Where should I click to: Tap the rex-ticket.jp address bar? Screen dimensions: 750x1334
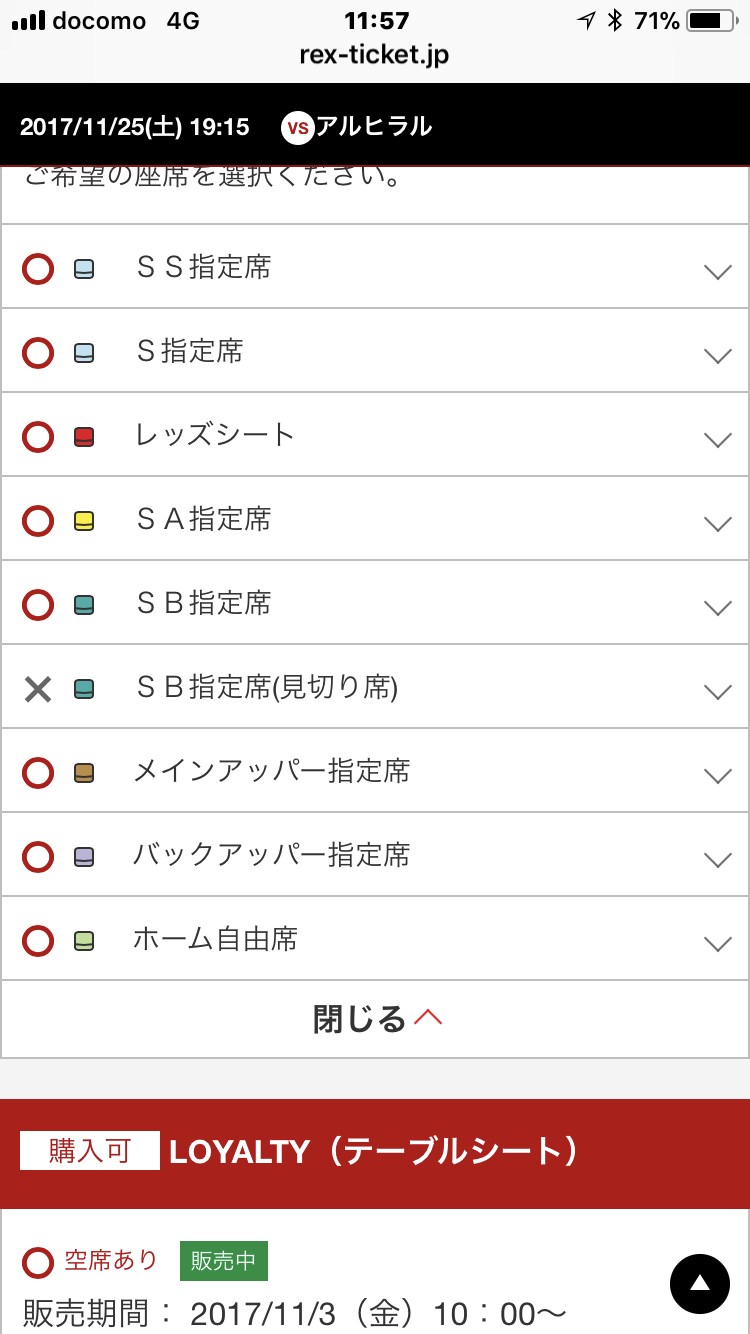coord(374,55)
